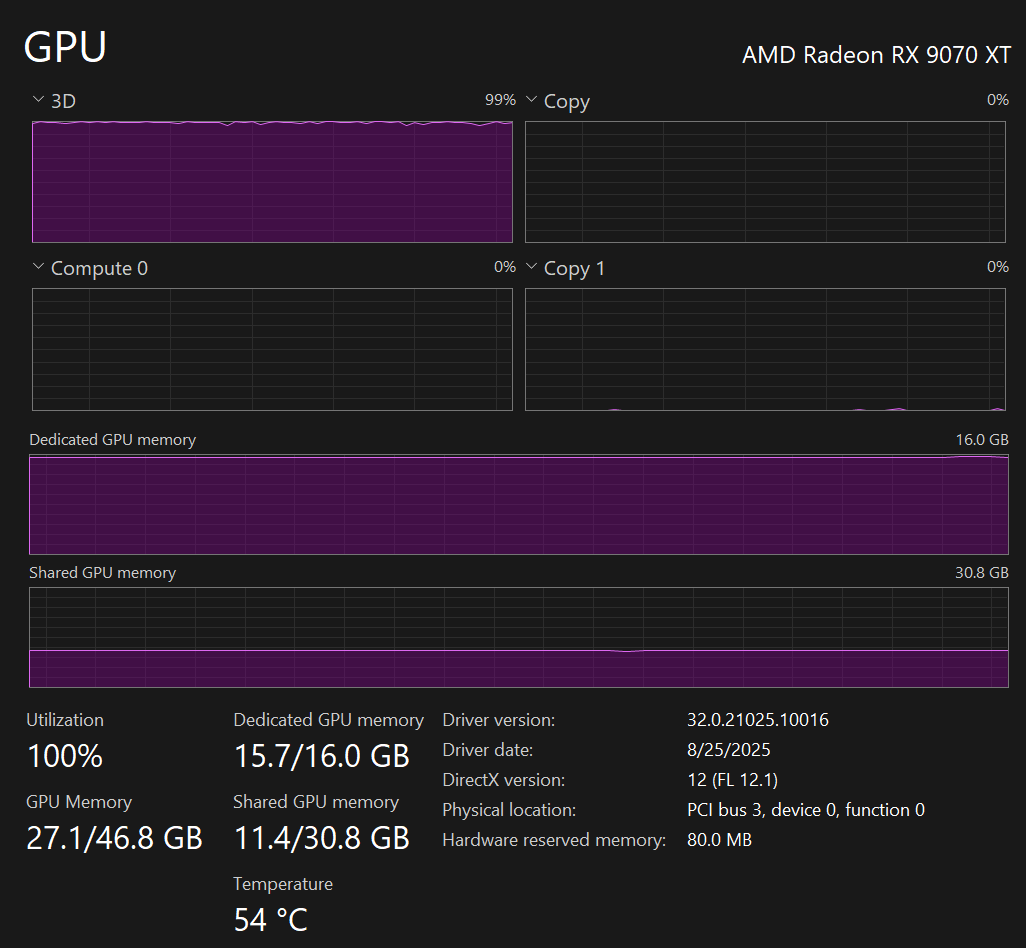This screenshot has height=948, width=1026.
Task: Open the Compute 0 engine dropdown chevron
Action: [38, 267]
